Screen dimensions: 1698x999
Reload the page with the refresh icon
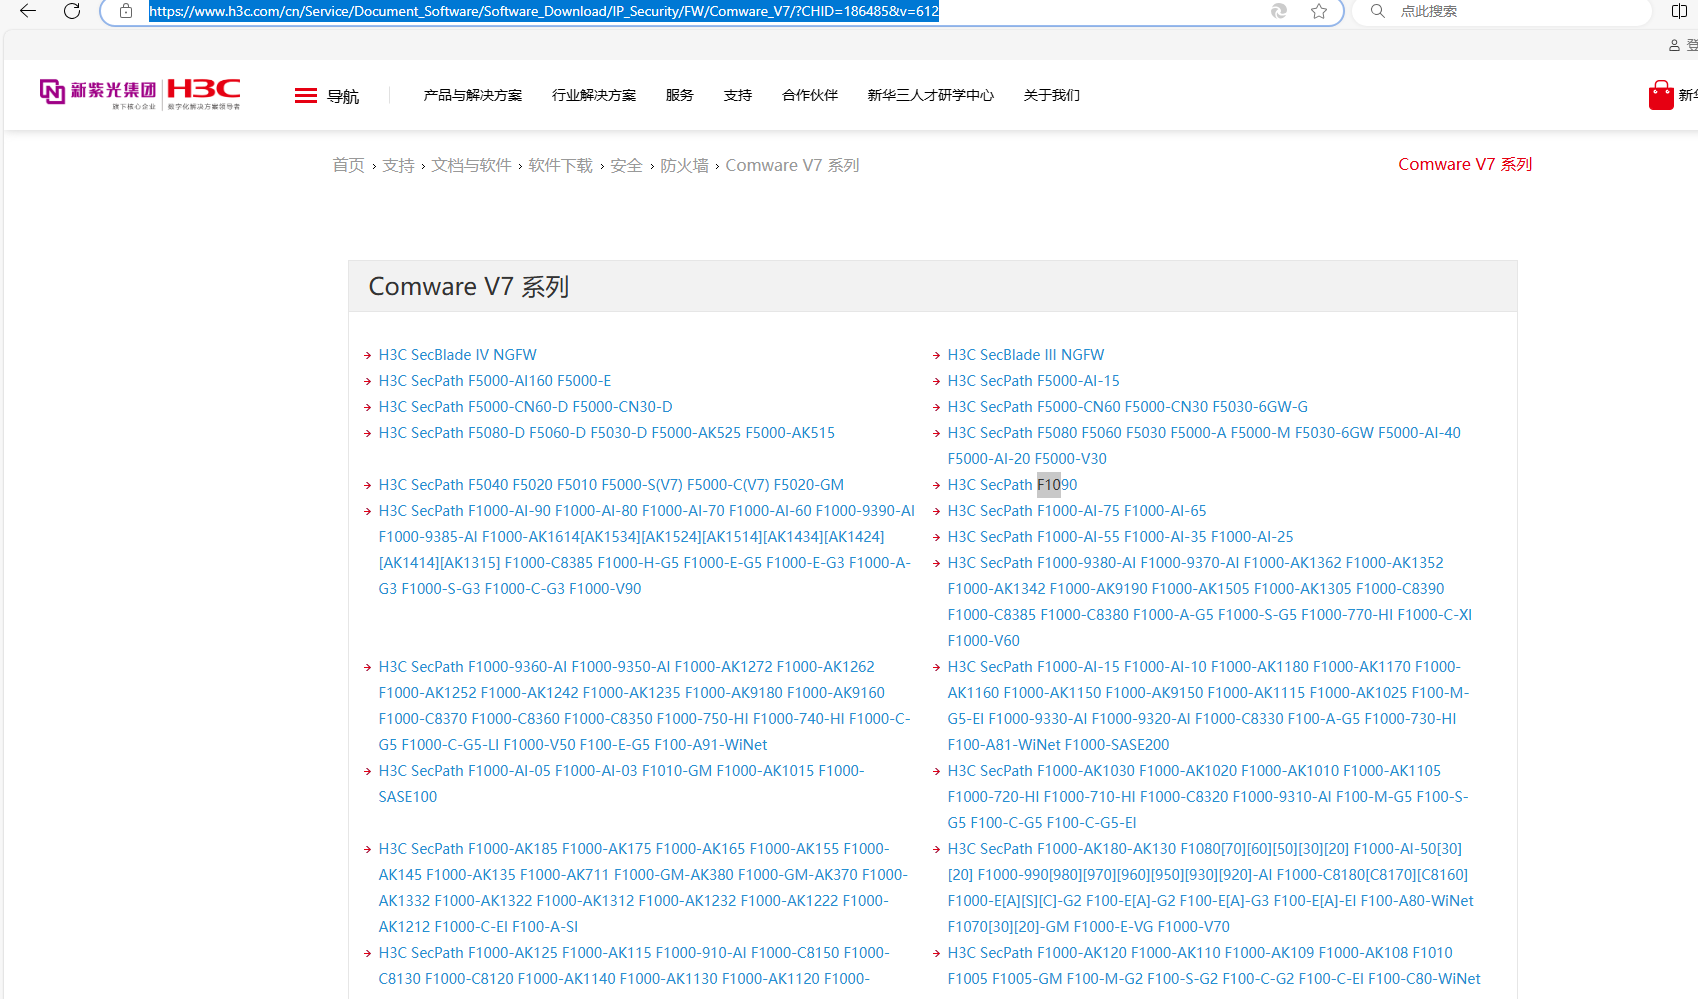[72, 11]
